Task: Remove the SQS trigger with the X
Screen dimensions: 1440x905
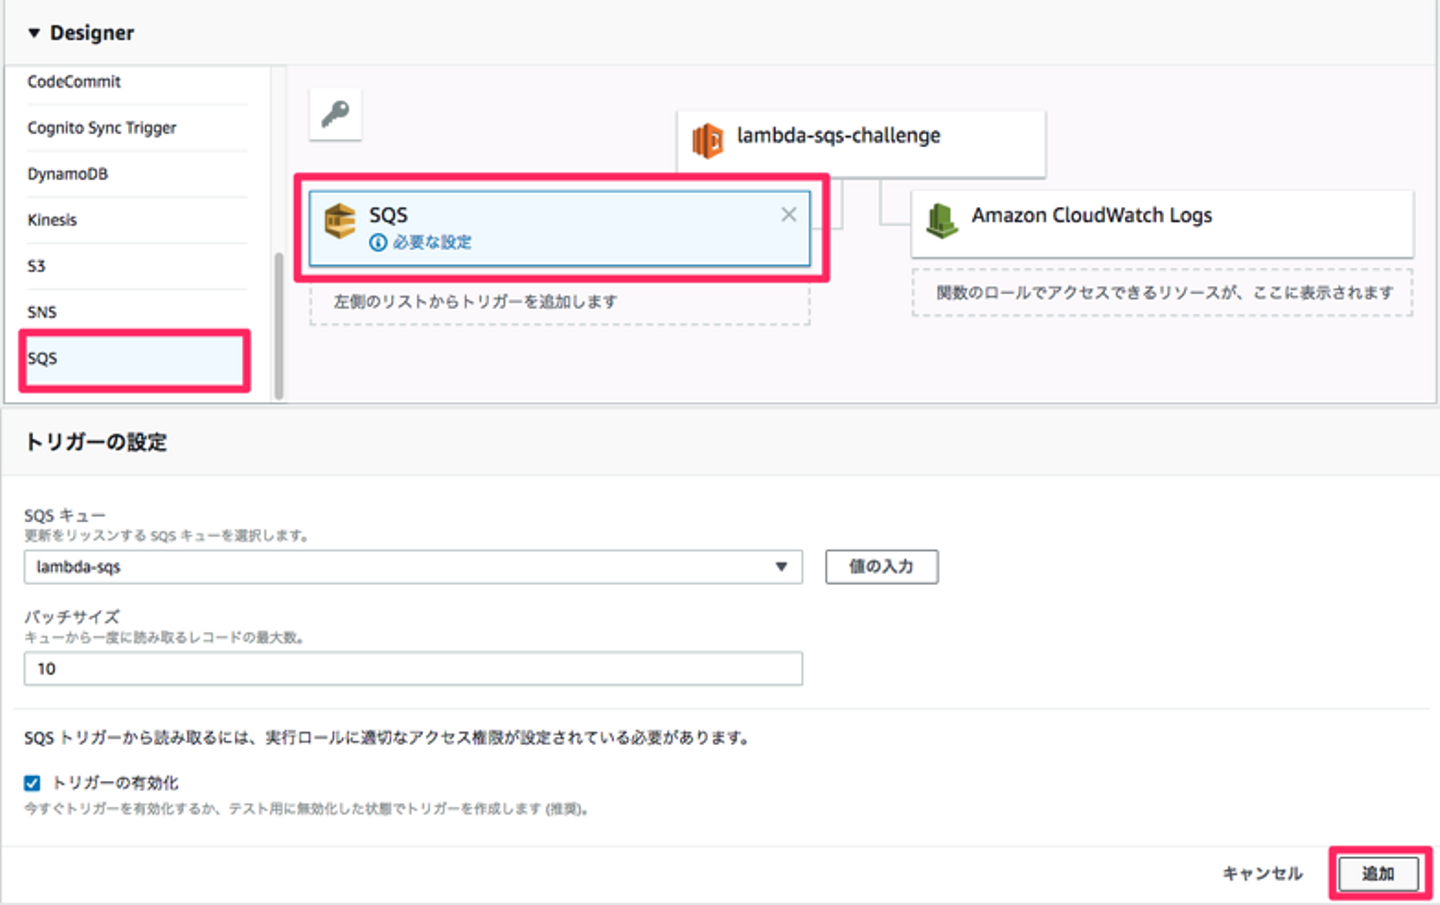Action: click(789, 214)
